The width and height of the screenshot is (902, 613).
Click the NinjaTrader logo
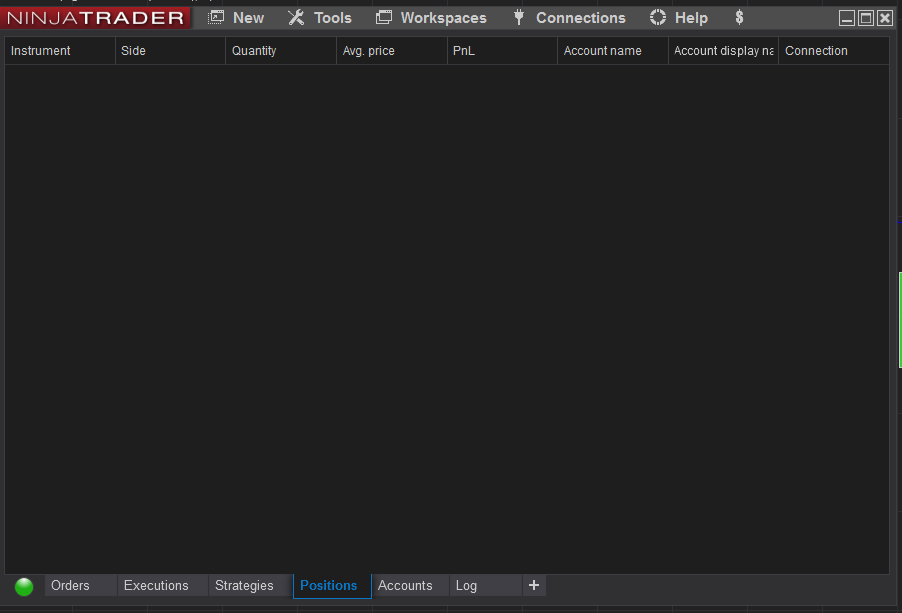coord(95,18)
